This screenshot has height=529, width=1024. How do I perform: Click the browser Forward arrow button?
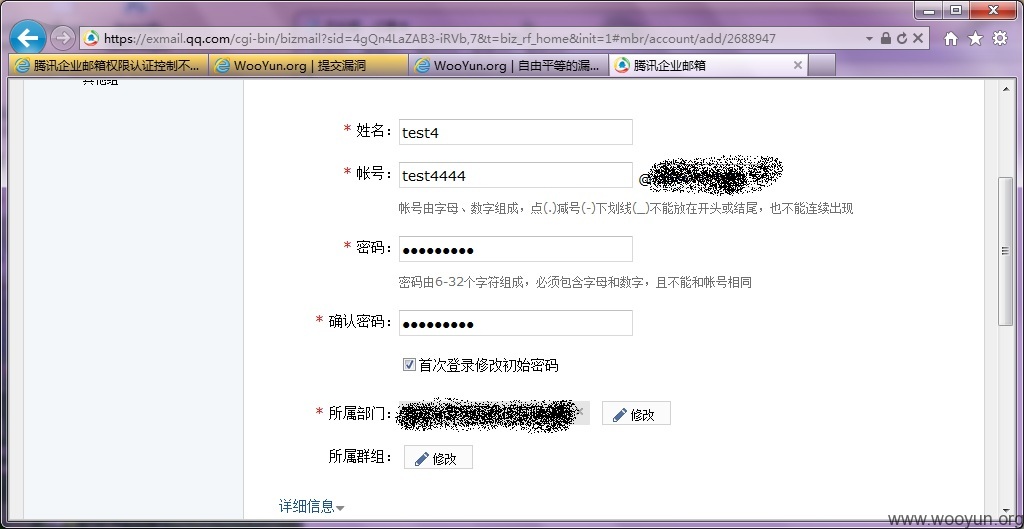(63, 39)
